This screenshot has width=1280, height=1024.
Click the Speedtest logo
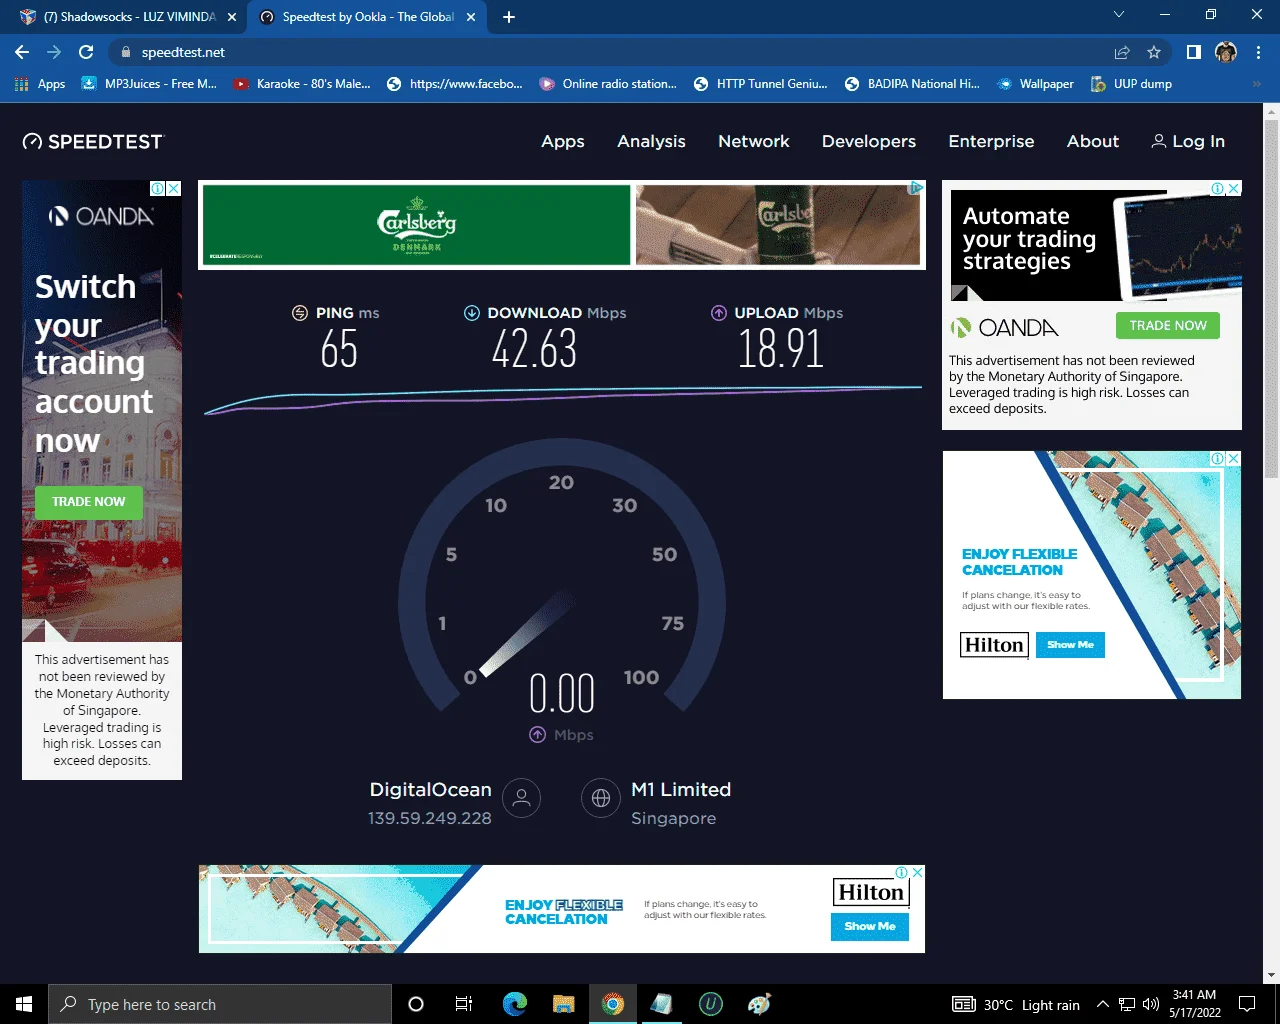click(x=93, y=142)
